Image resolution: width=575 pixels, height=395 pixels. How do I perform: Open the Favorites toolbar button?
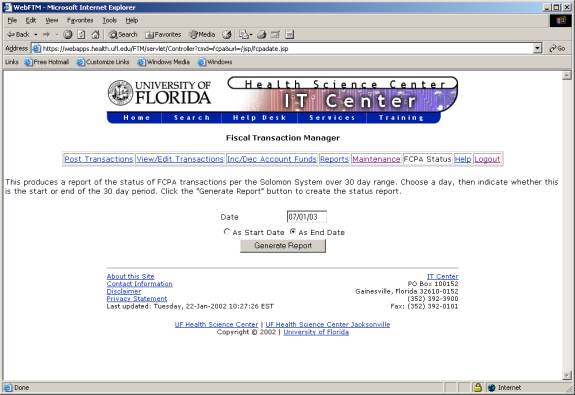[163, 35]
